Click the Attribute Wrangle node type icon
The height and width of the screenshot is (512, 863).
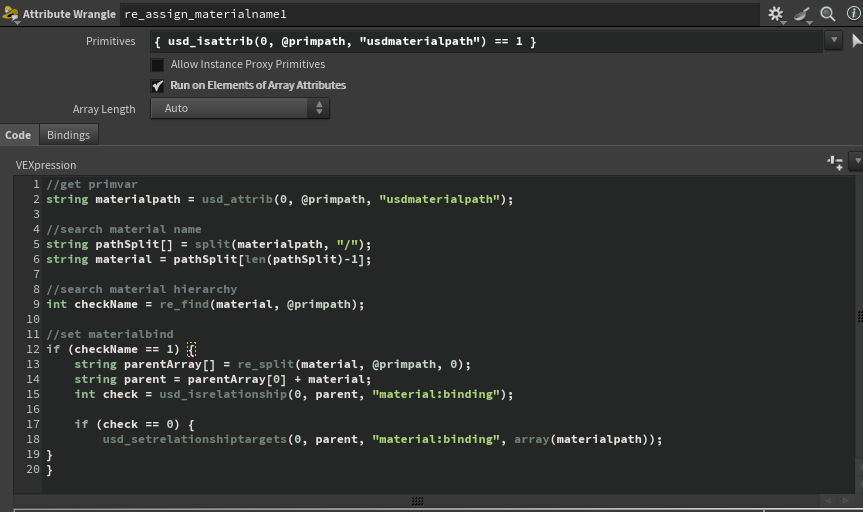click(x=10, y=14)
